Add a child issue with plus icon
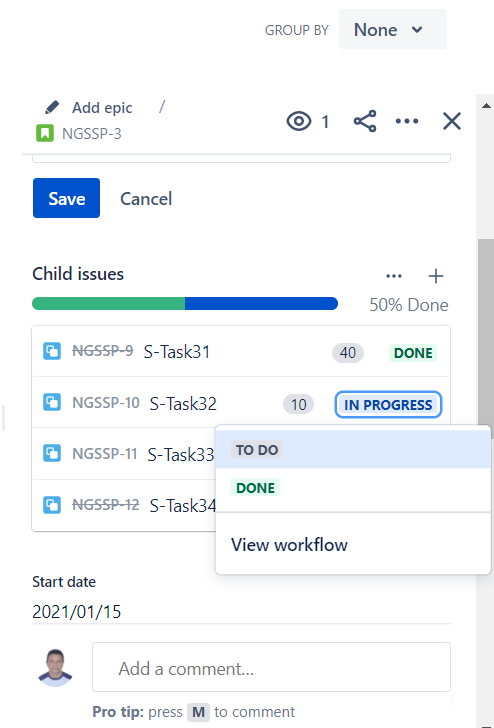This screenshot has width=494, height=728. 436,276
